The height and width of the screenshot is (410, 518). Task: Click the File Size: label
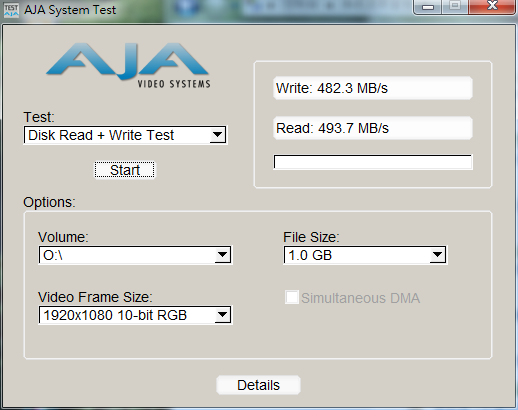(x=311, y=237)
